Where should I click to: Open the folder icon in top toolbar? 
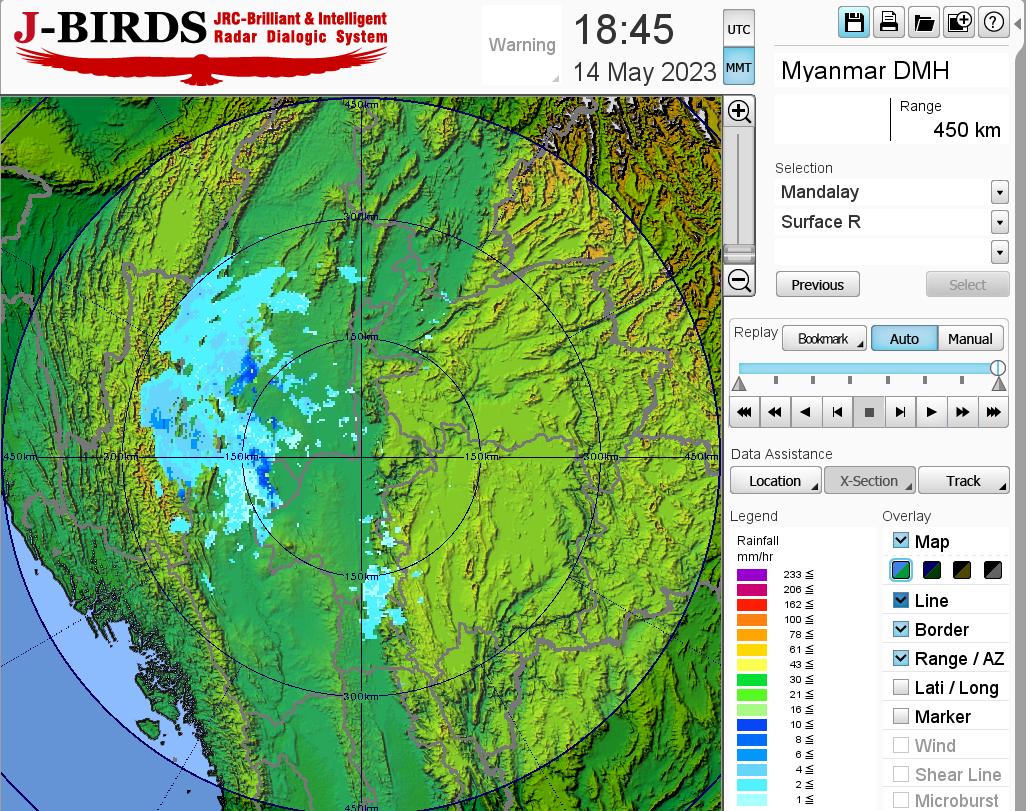tap(923, 22)
